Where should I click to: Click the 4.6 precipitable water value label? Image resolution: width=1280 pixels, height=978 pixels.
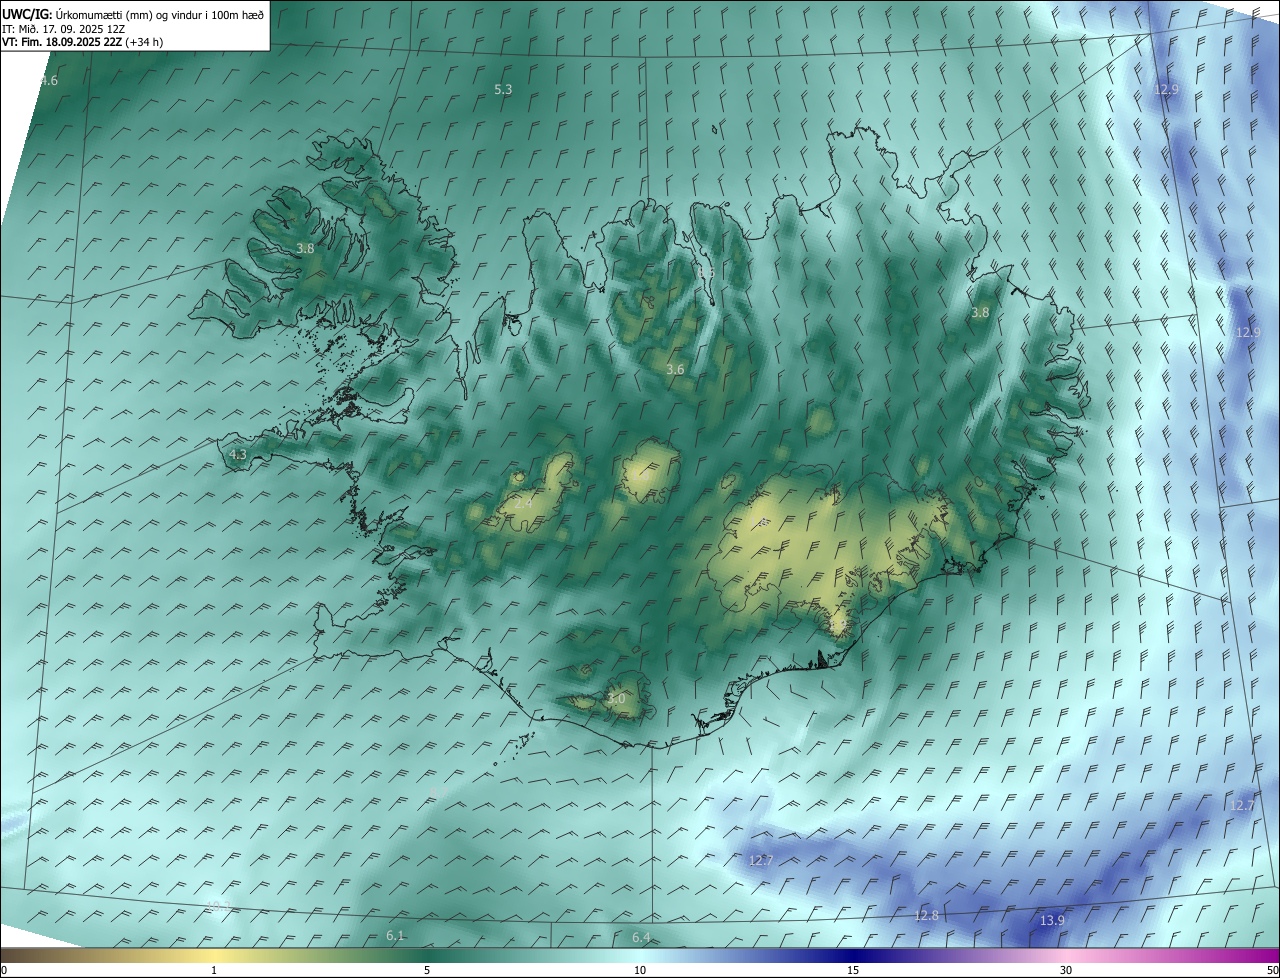coord(48,81)
